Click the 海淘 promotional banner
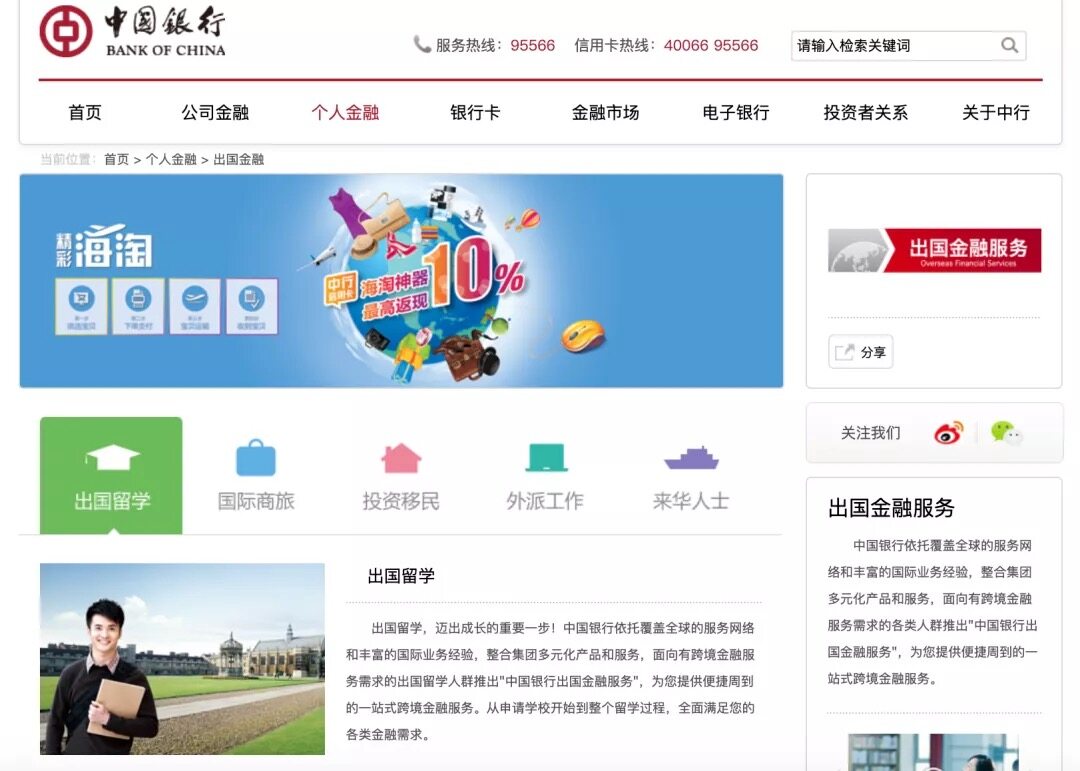Image resolution: width=1080 pixels, height=771 pixels. (x=402, y=281)
